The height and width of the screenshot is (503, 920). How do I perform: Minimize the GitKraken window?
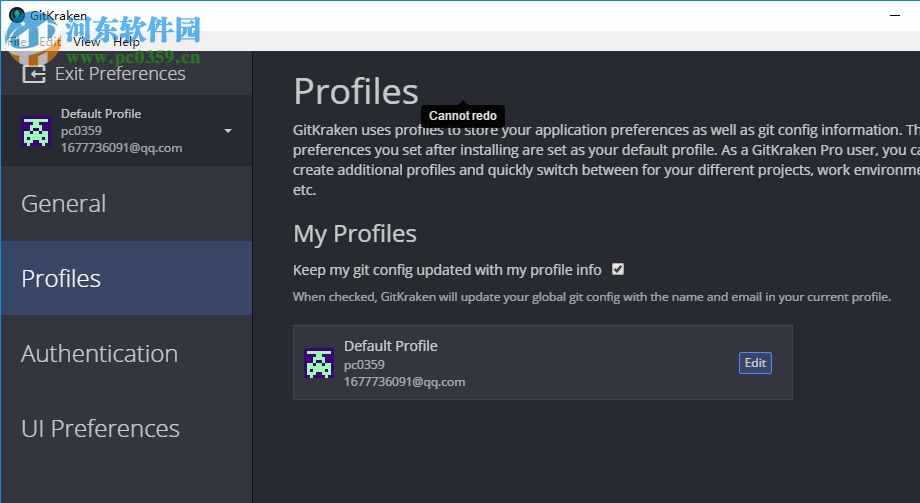[x=895, y=15]
